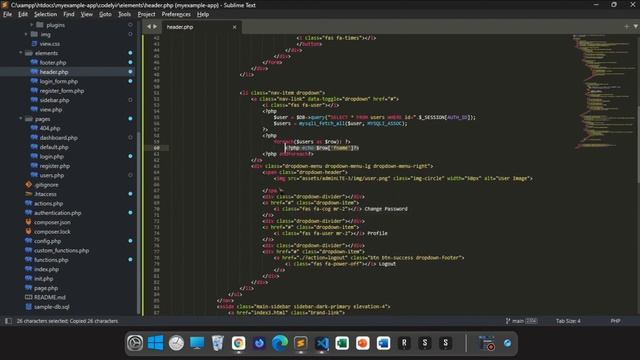Click the main git branch indicator
The width and height of the screenshot is (640, 360).
click(x=521, y=321)
